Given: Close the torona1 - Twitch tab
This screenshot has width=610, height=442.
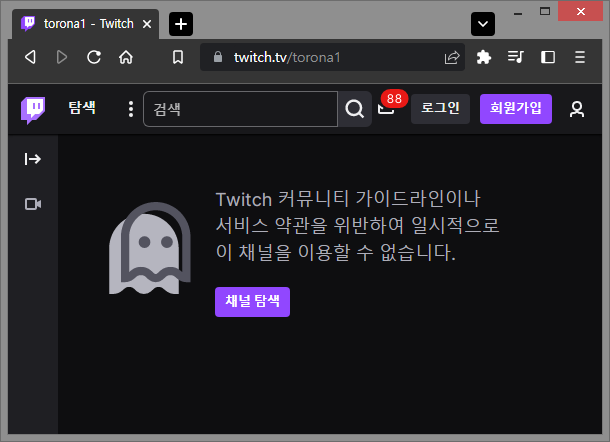Looking at the screenshot, I should [x=147, y=24].
